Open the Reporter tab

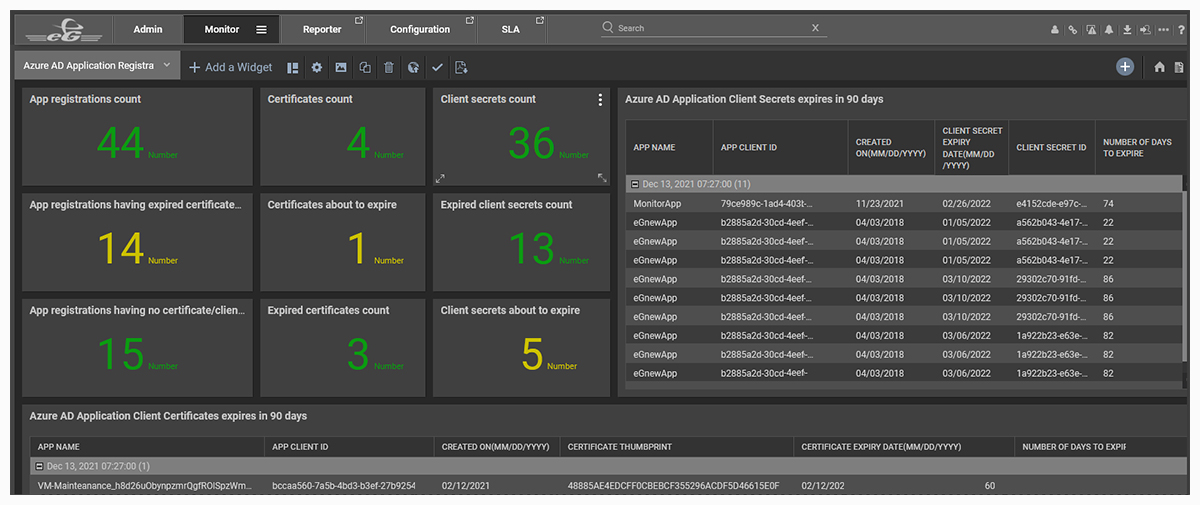pos(322,30)
